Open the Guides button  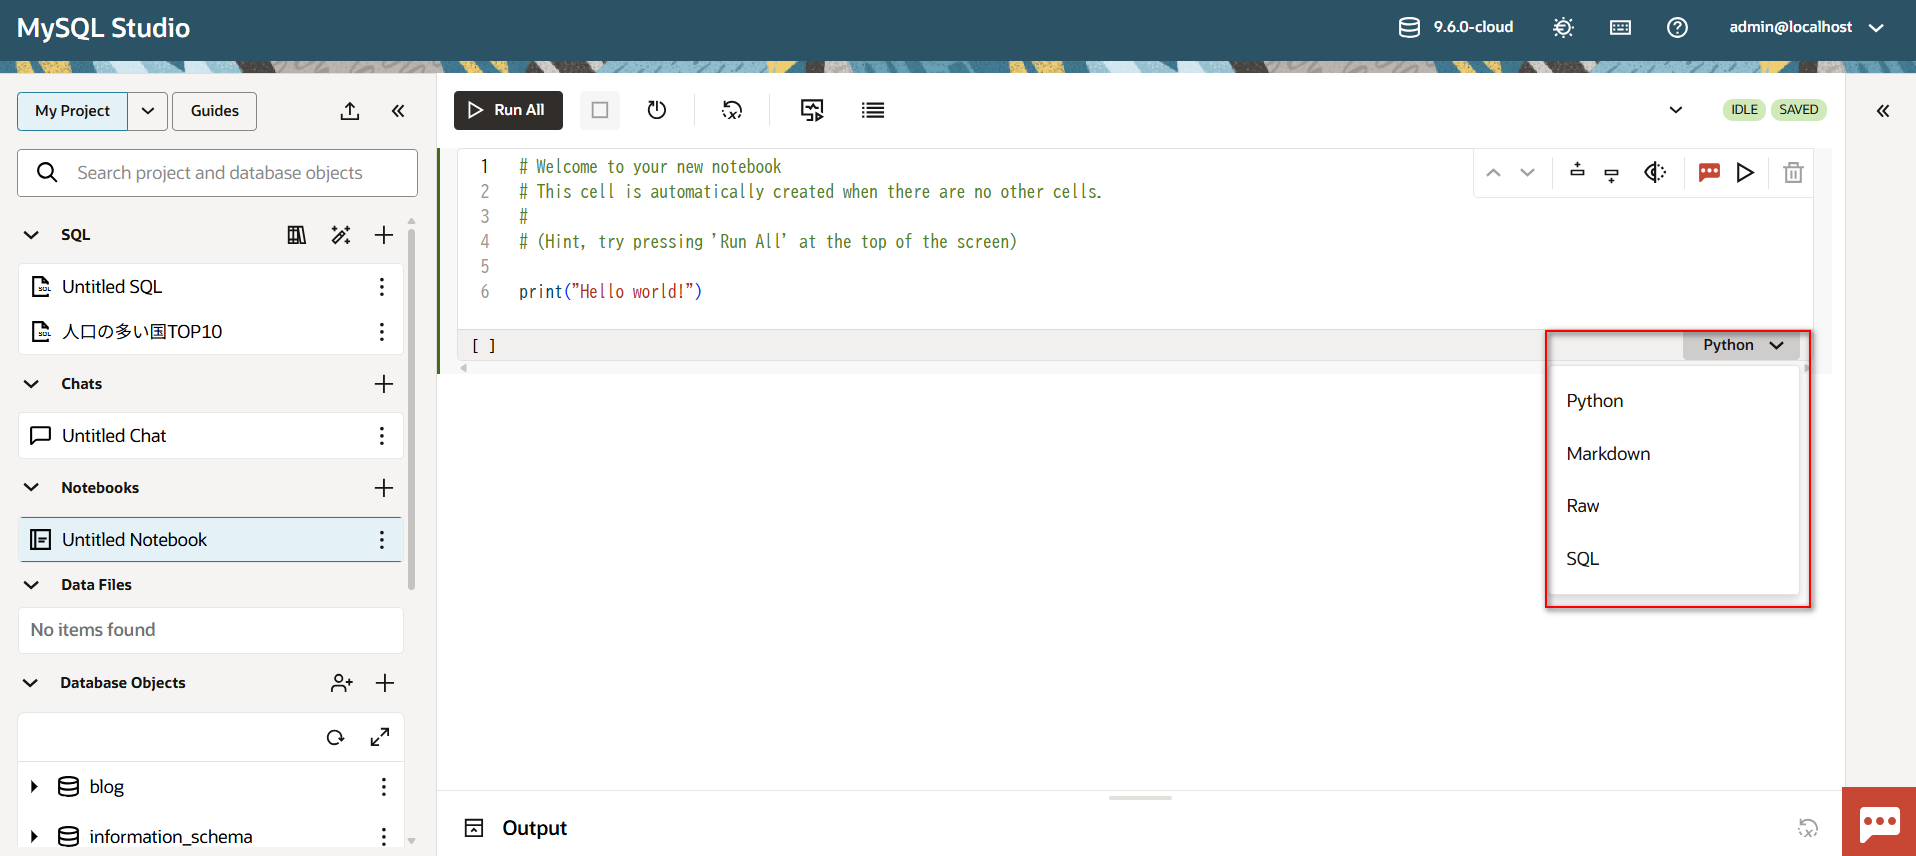[214, 111]
